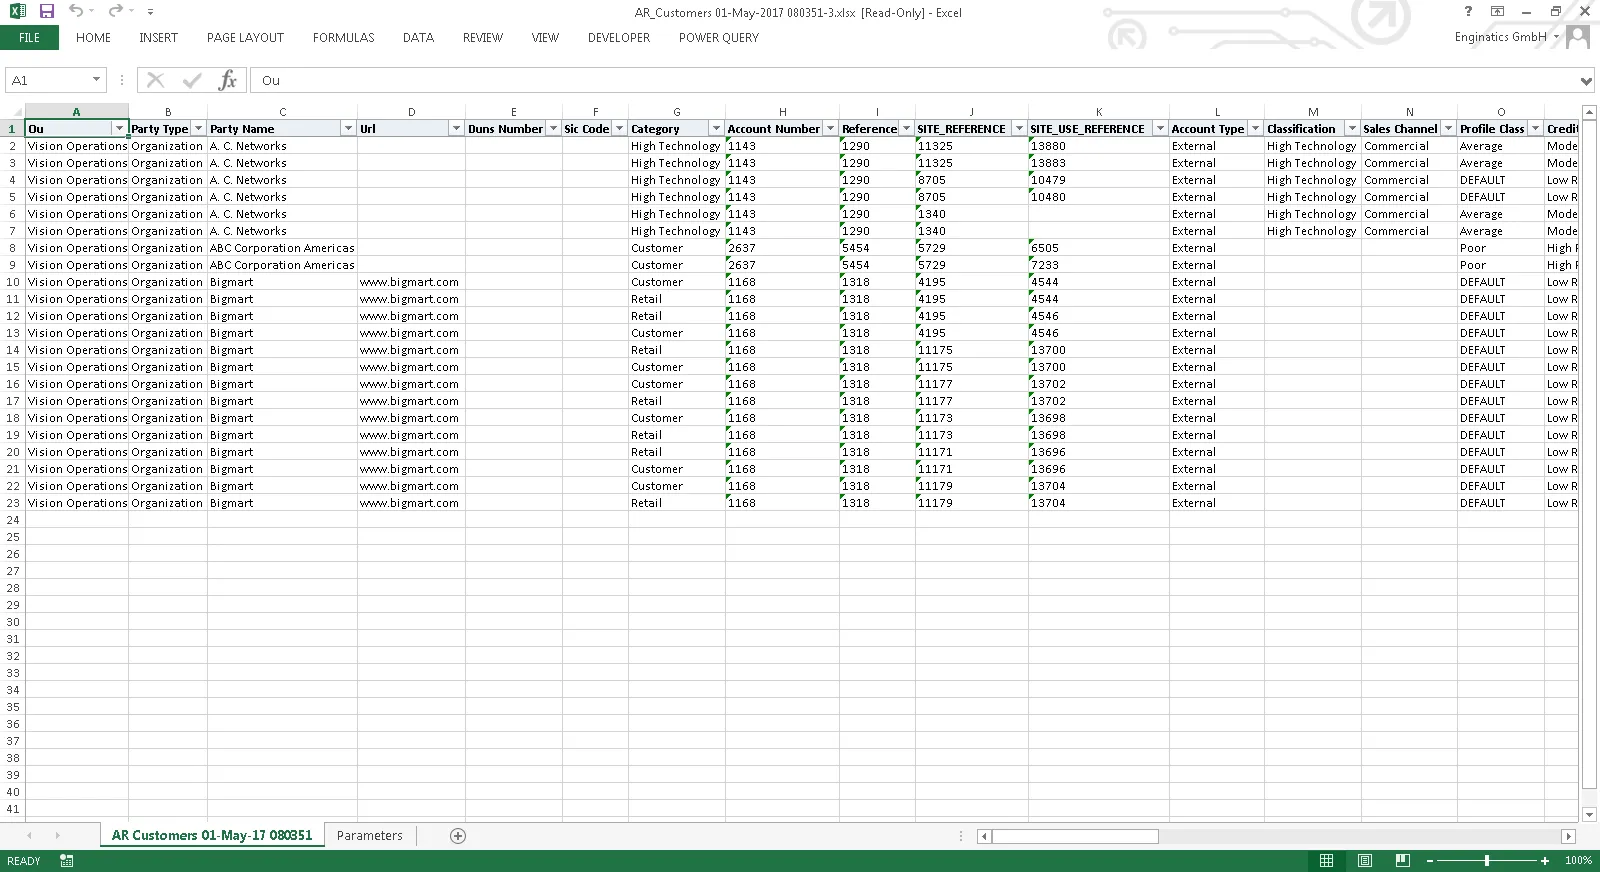The width and height of the screenshot is (1600, 872).
Task: Click the Name Box showing A1
Action: point(47,80)
